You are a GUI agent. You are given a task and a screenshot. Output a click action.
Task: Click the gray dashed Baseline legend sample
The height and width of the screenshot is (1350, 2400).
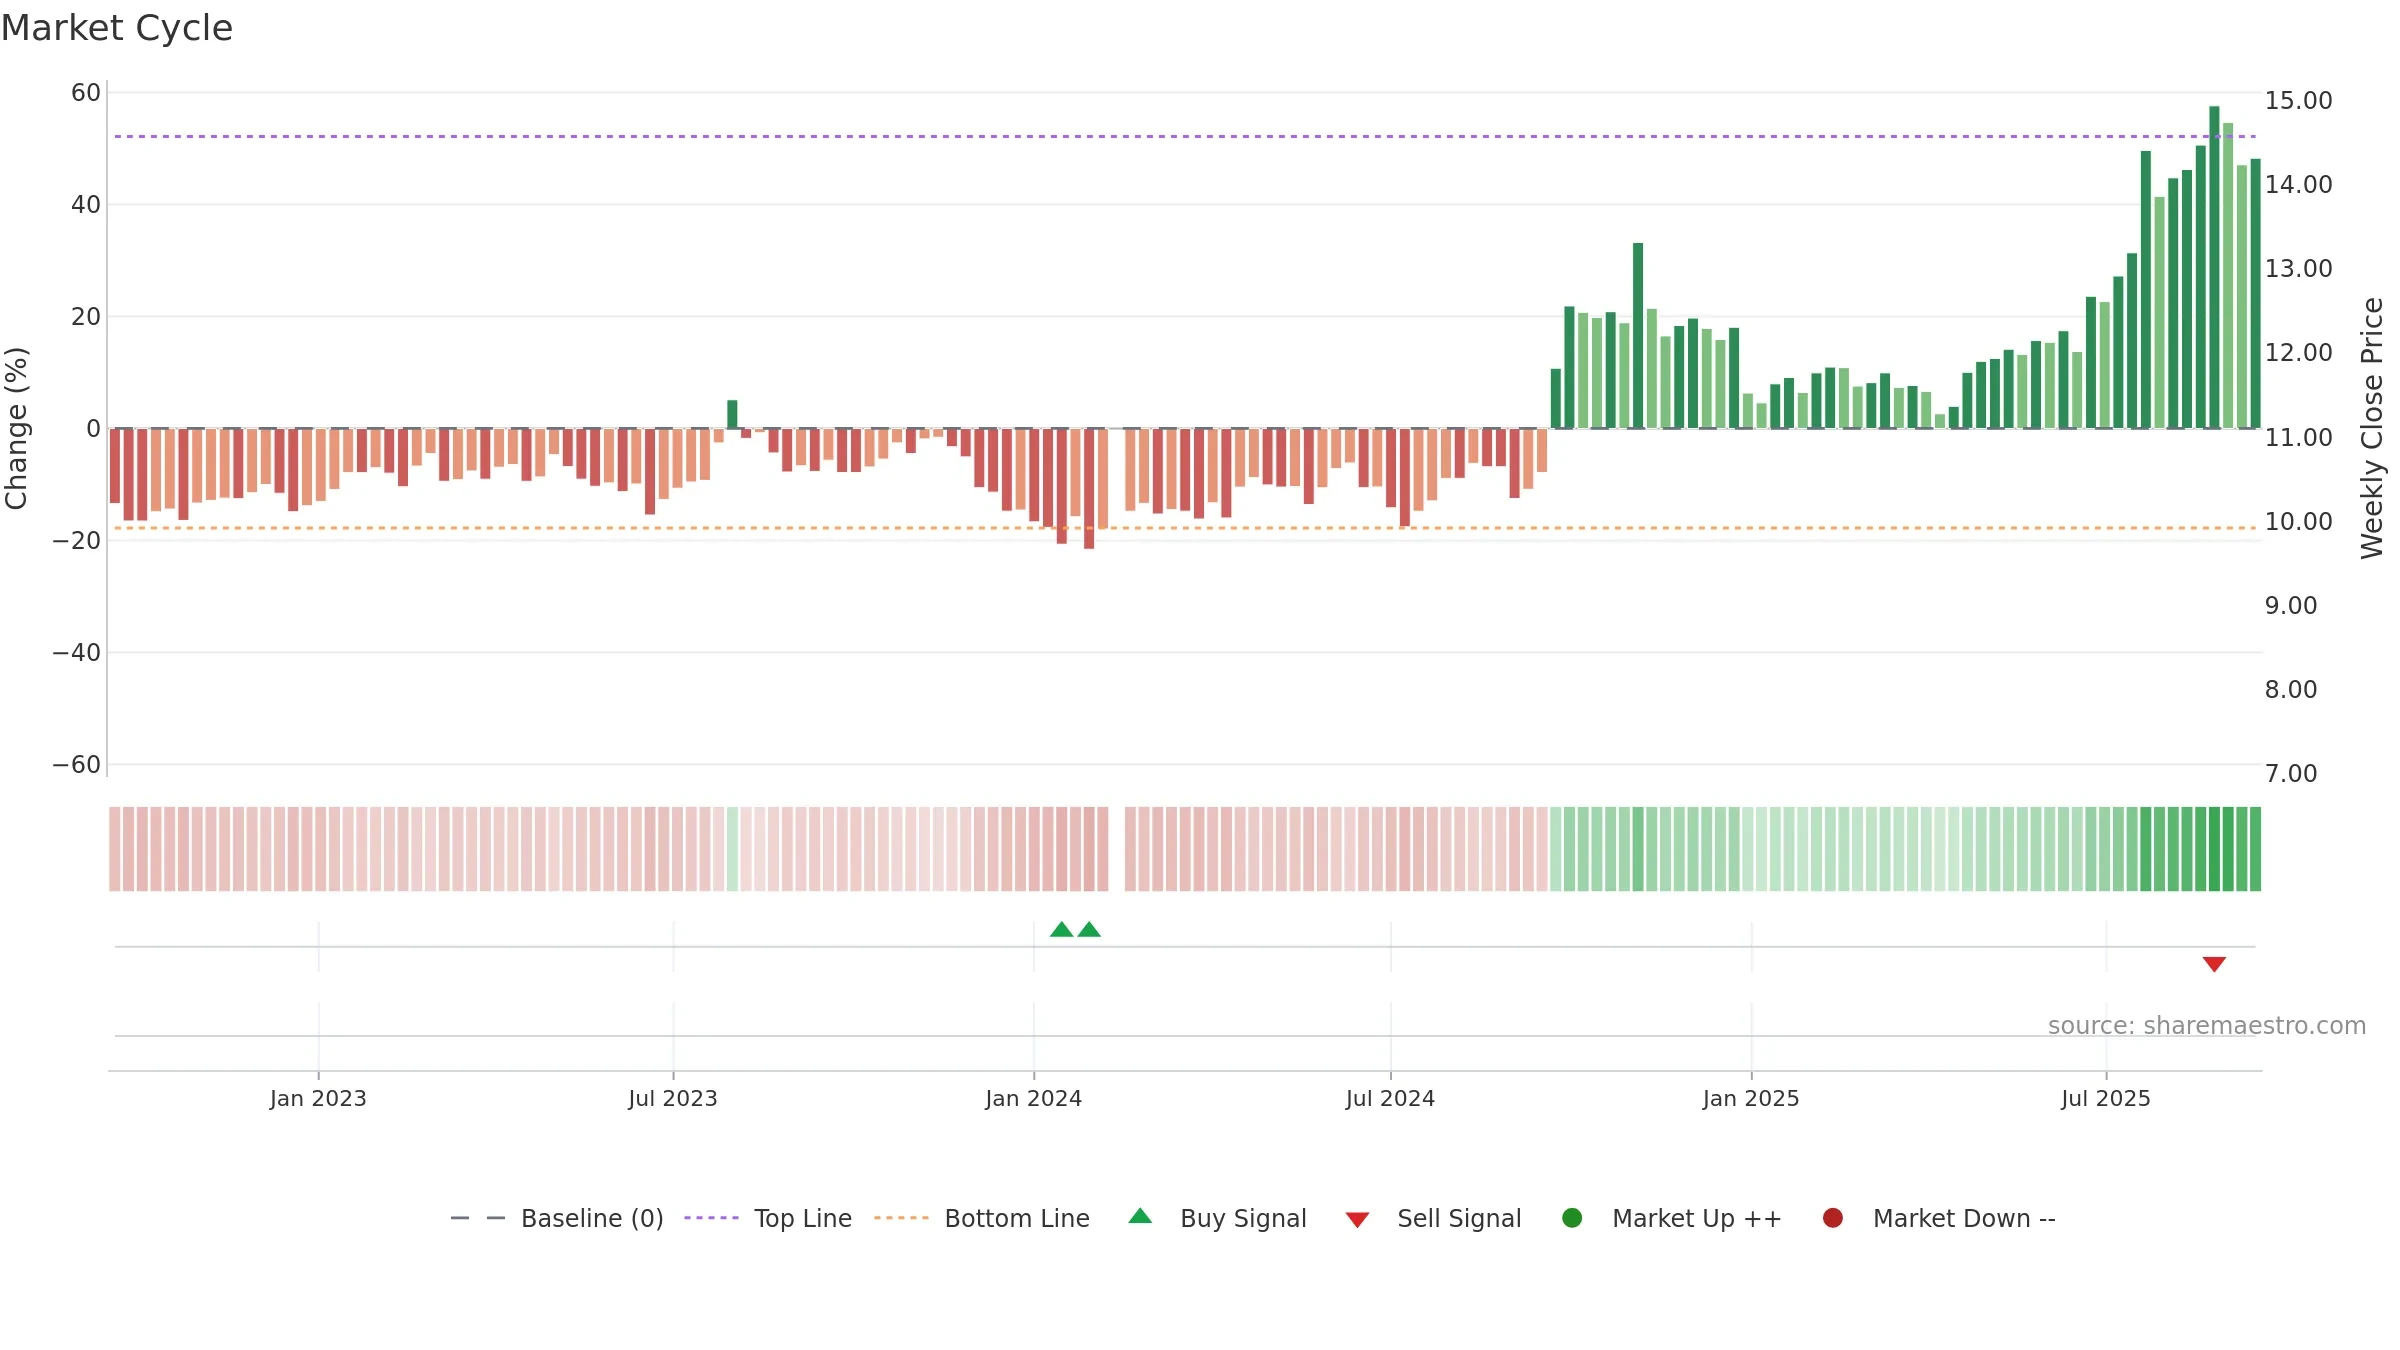(478, 1218)
